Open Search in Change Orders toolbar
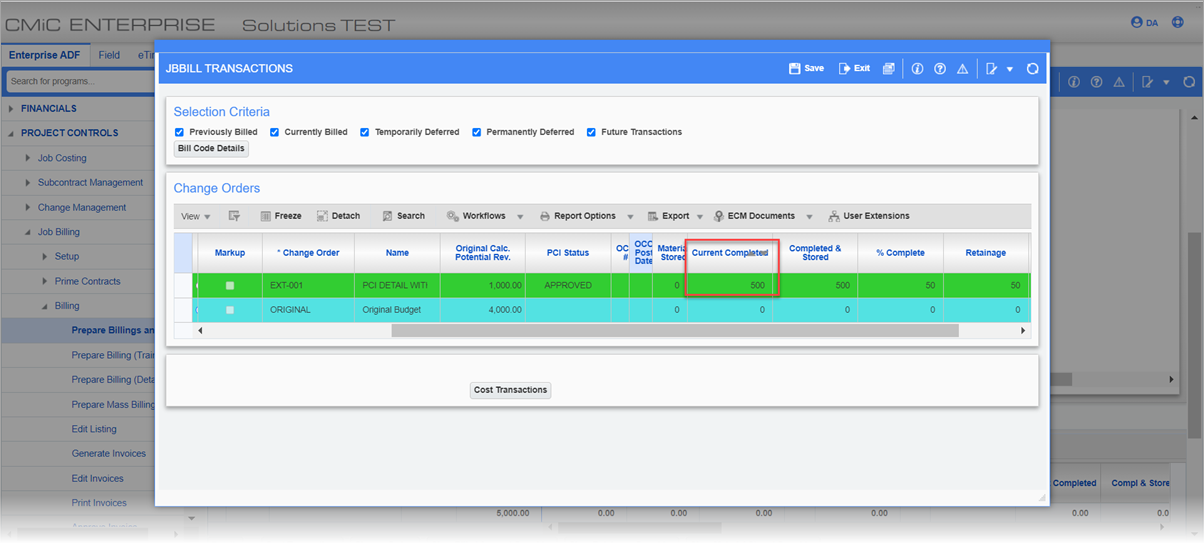 (x=403, y=216)
